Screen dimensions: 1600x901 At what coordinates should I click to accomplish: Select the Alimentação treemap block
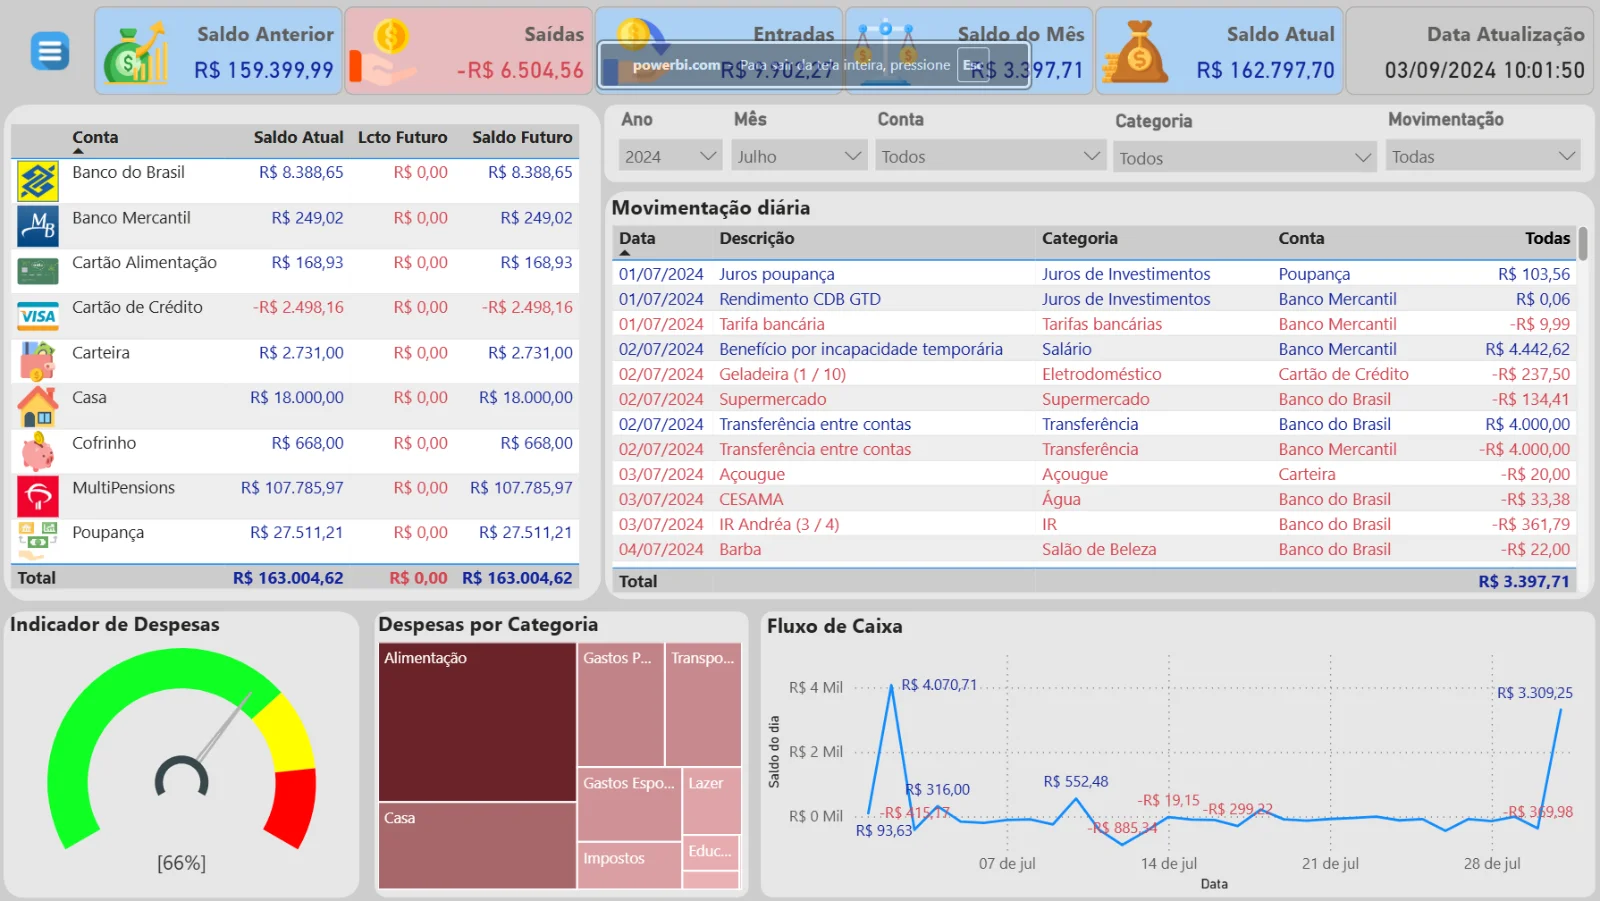coord(477,721)
